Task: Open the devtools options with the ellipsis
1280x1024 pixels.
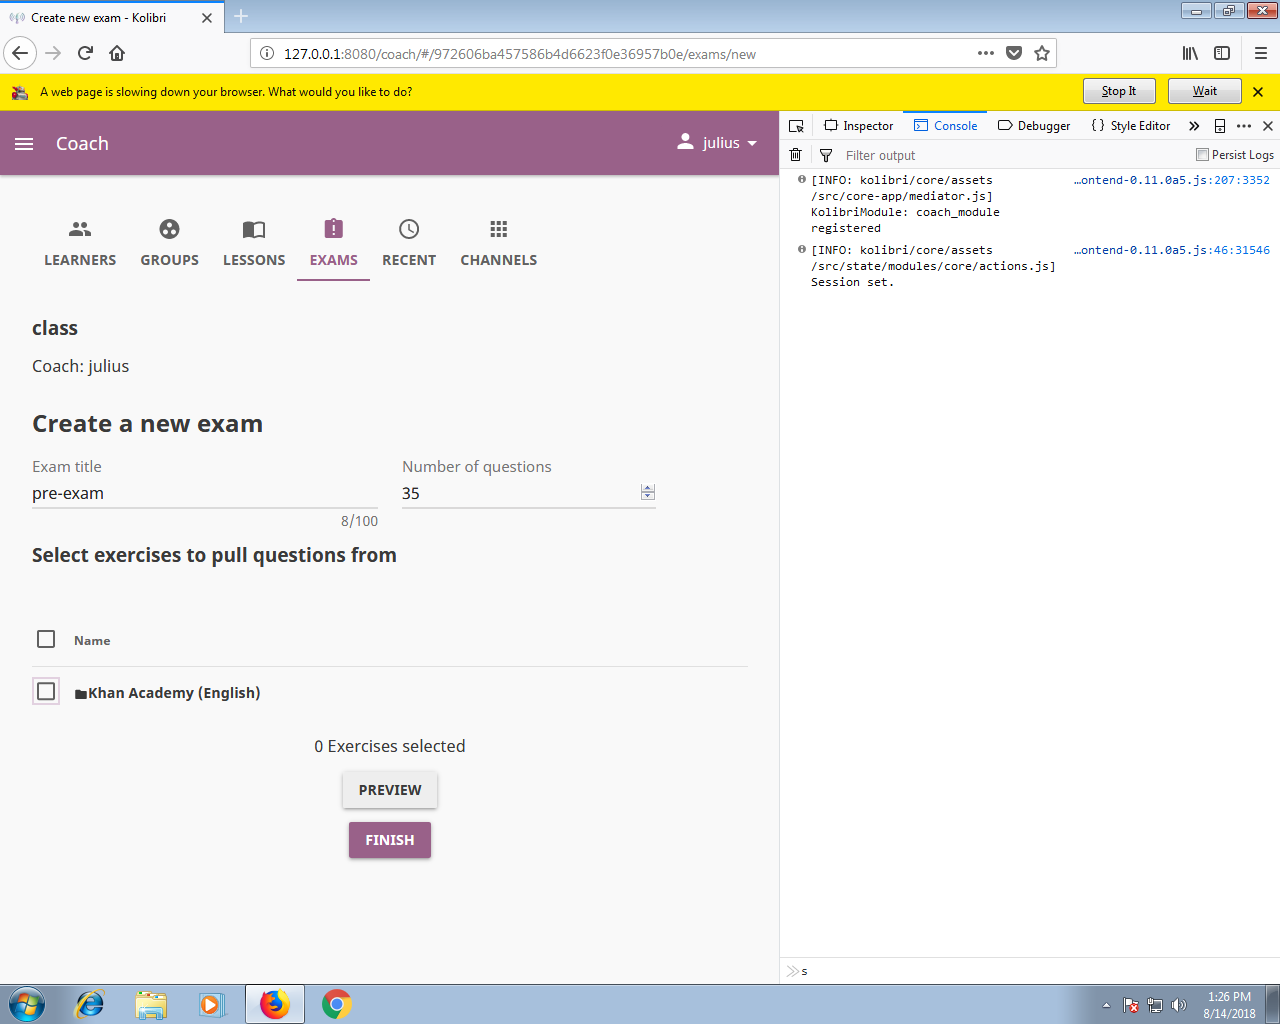Action: (1244, 125)
